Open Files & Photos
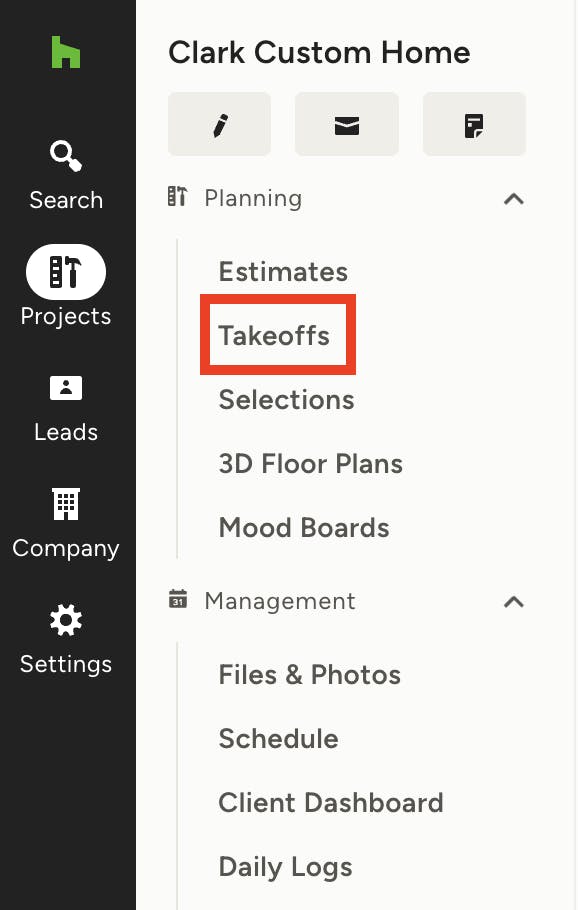The image size is (578, 910). [x=310, y=675]
